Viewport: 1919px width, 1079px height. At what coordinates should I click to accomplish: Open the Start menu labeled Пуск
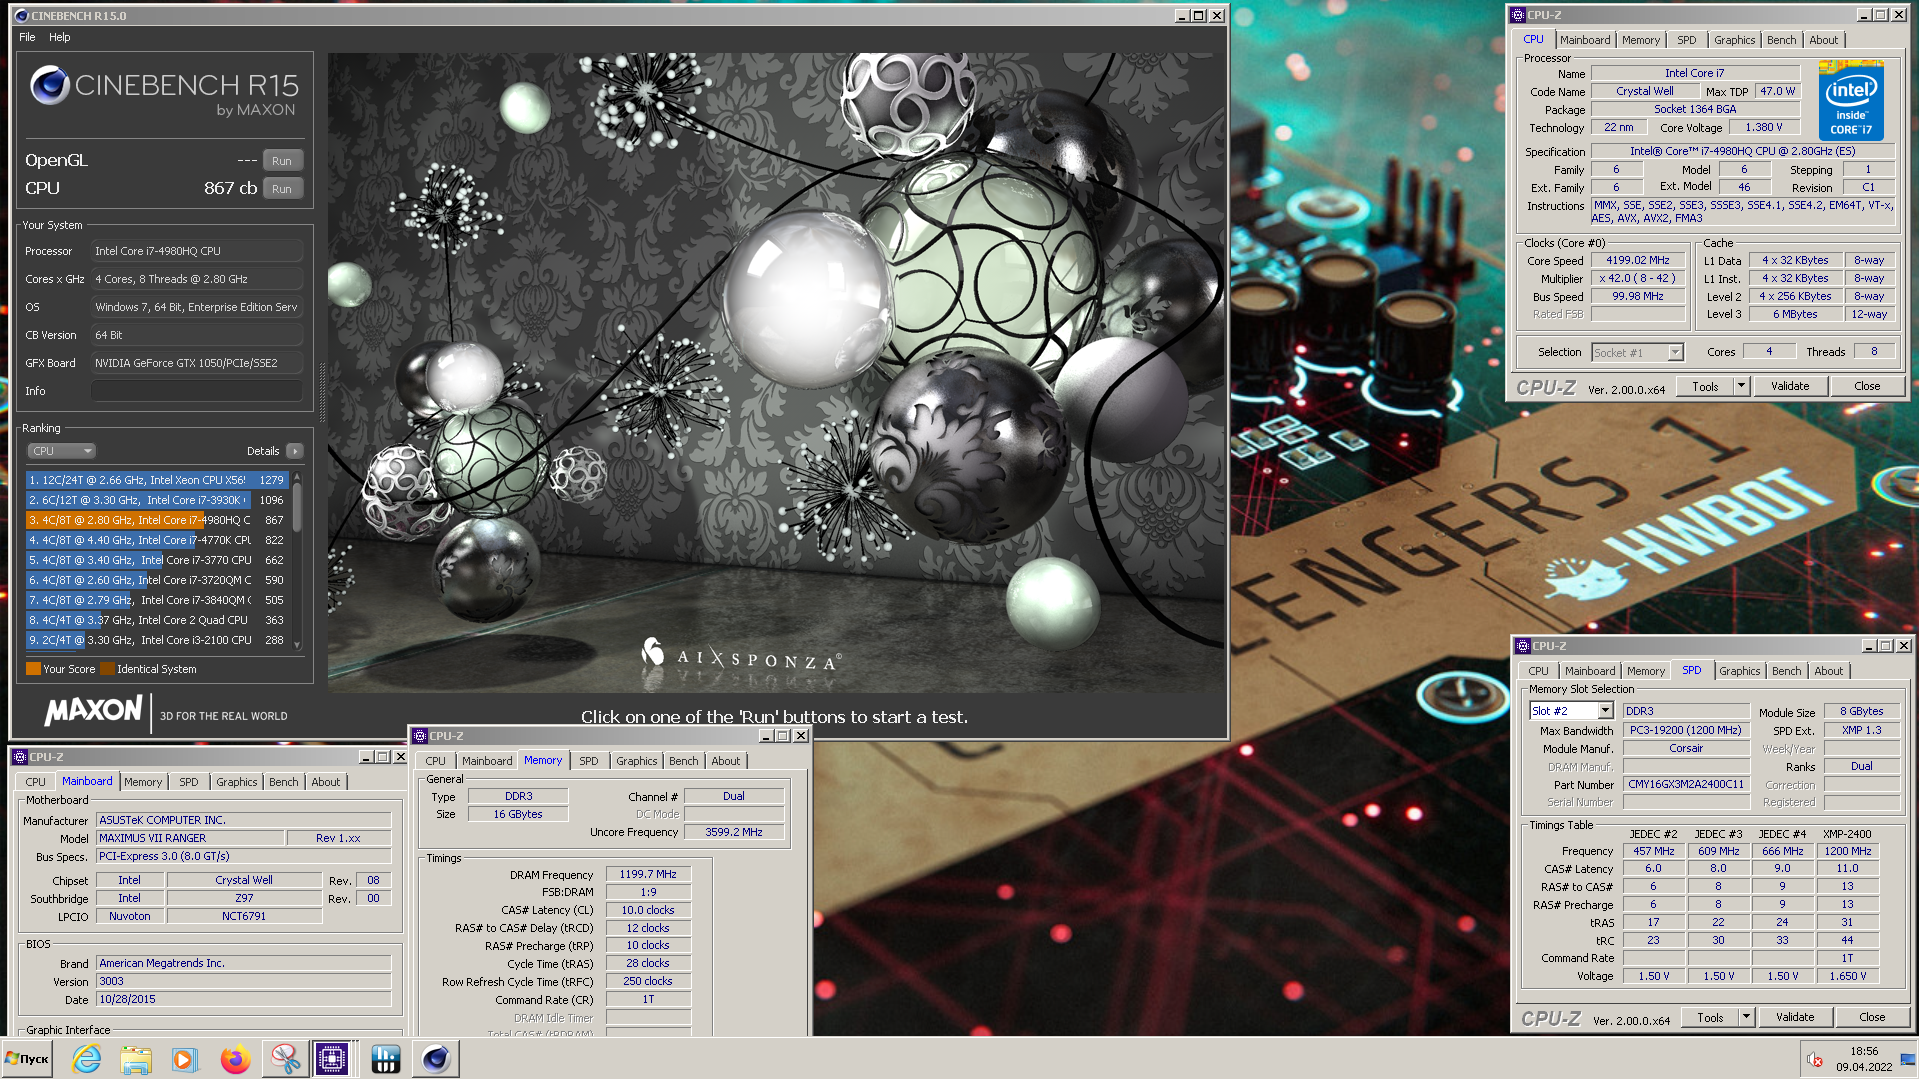[27, 1059]
